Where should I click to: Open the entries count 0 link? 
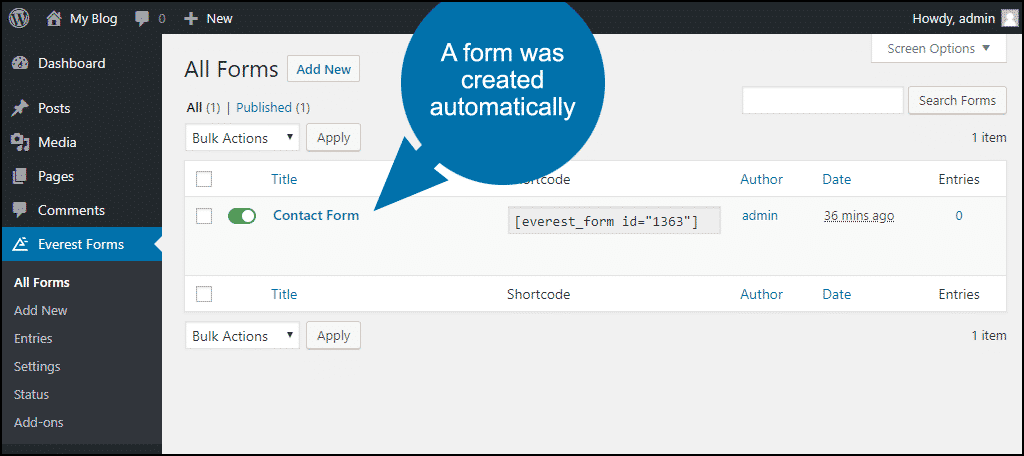959,215
